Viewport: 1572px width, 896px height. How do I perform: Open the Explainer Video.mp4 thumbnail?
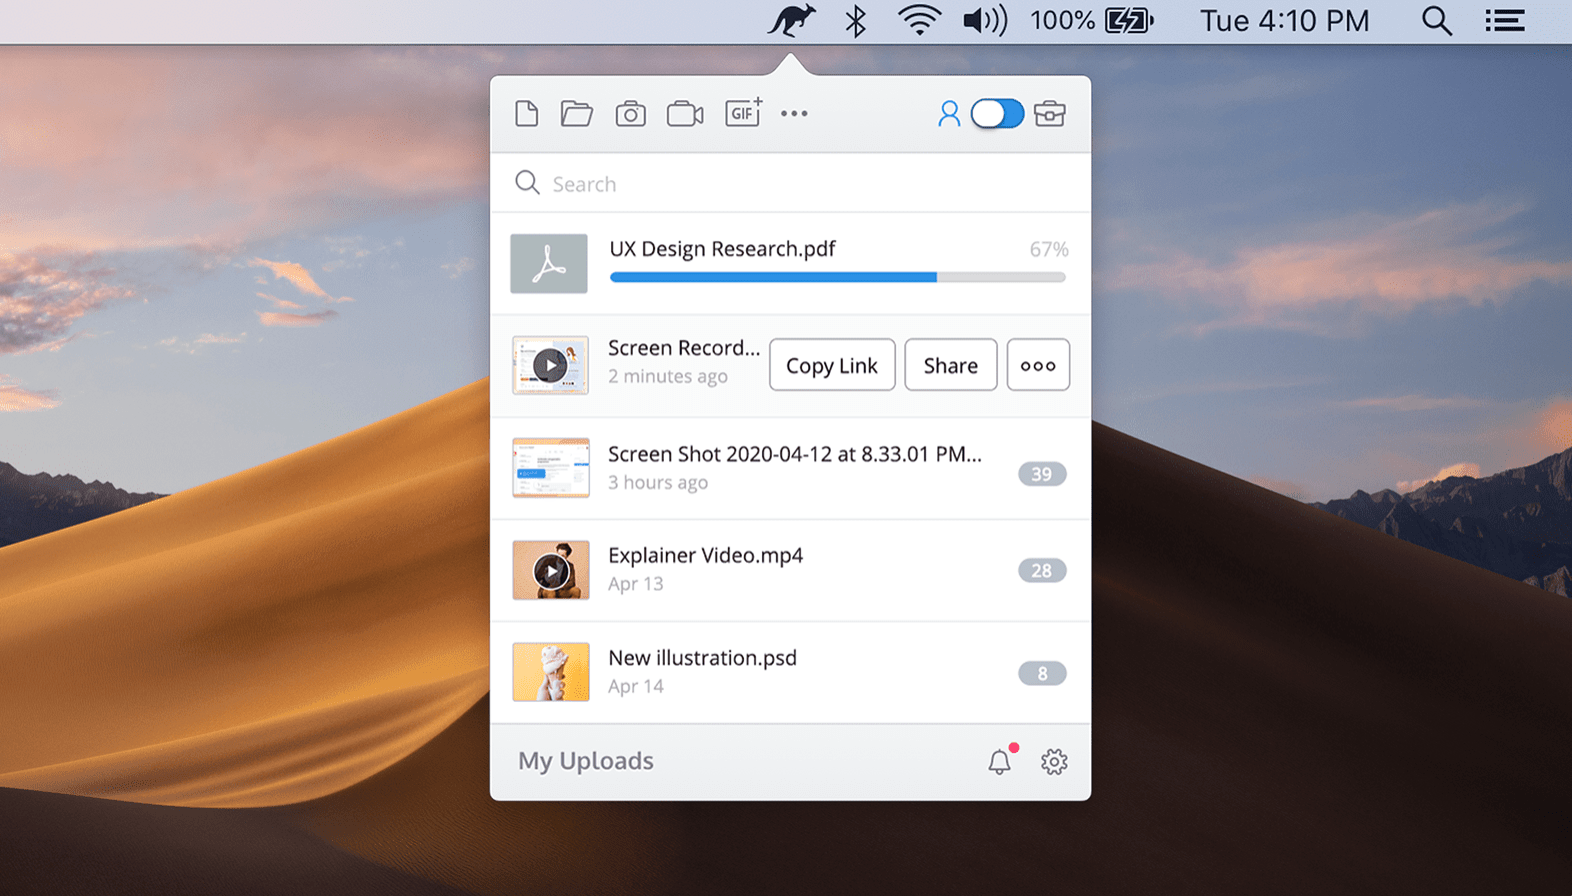[x=551, y=570]
